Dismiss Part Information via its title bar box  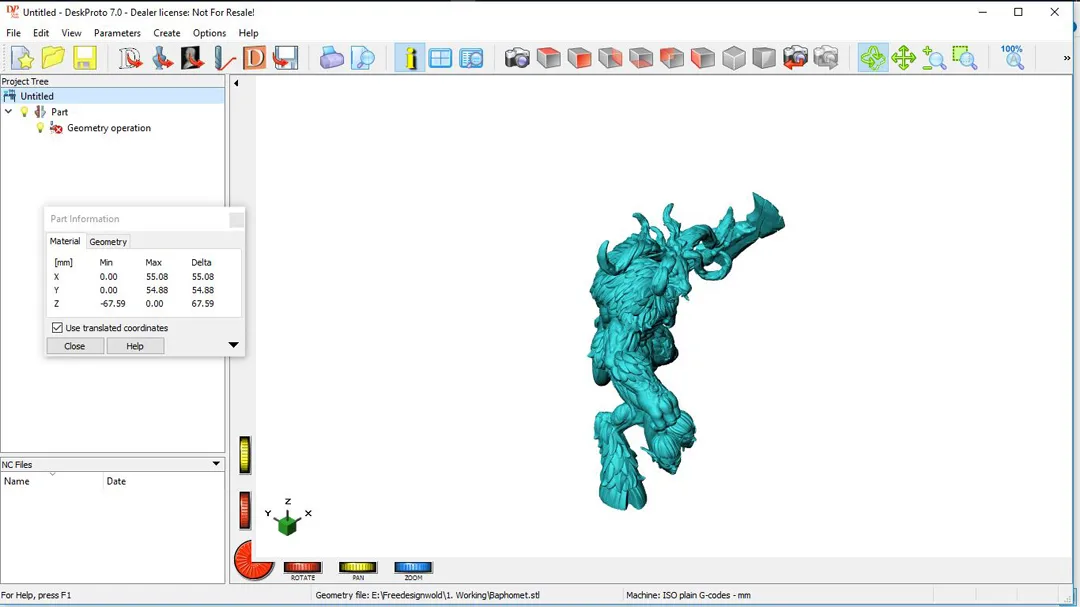point(236,219)
